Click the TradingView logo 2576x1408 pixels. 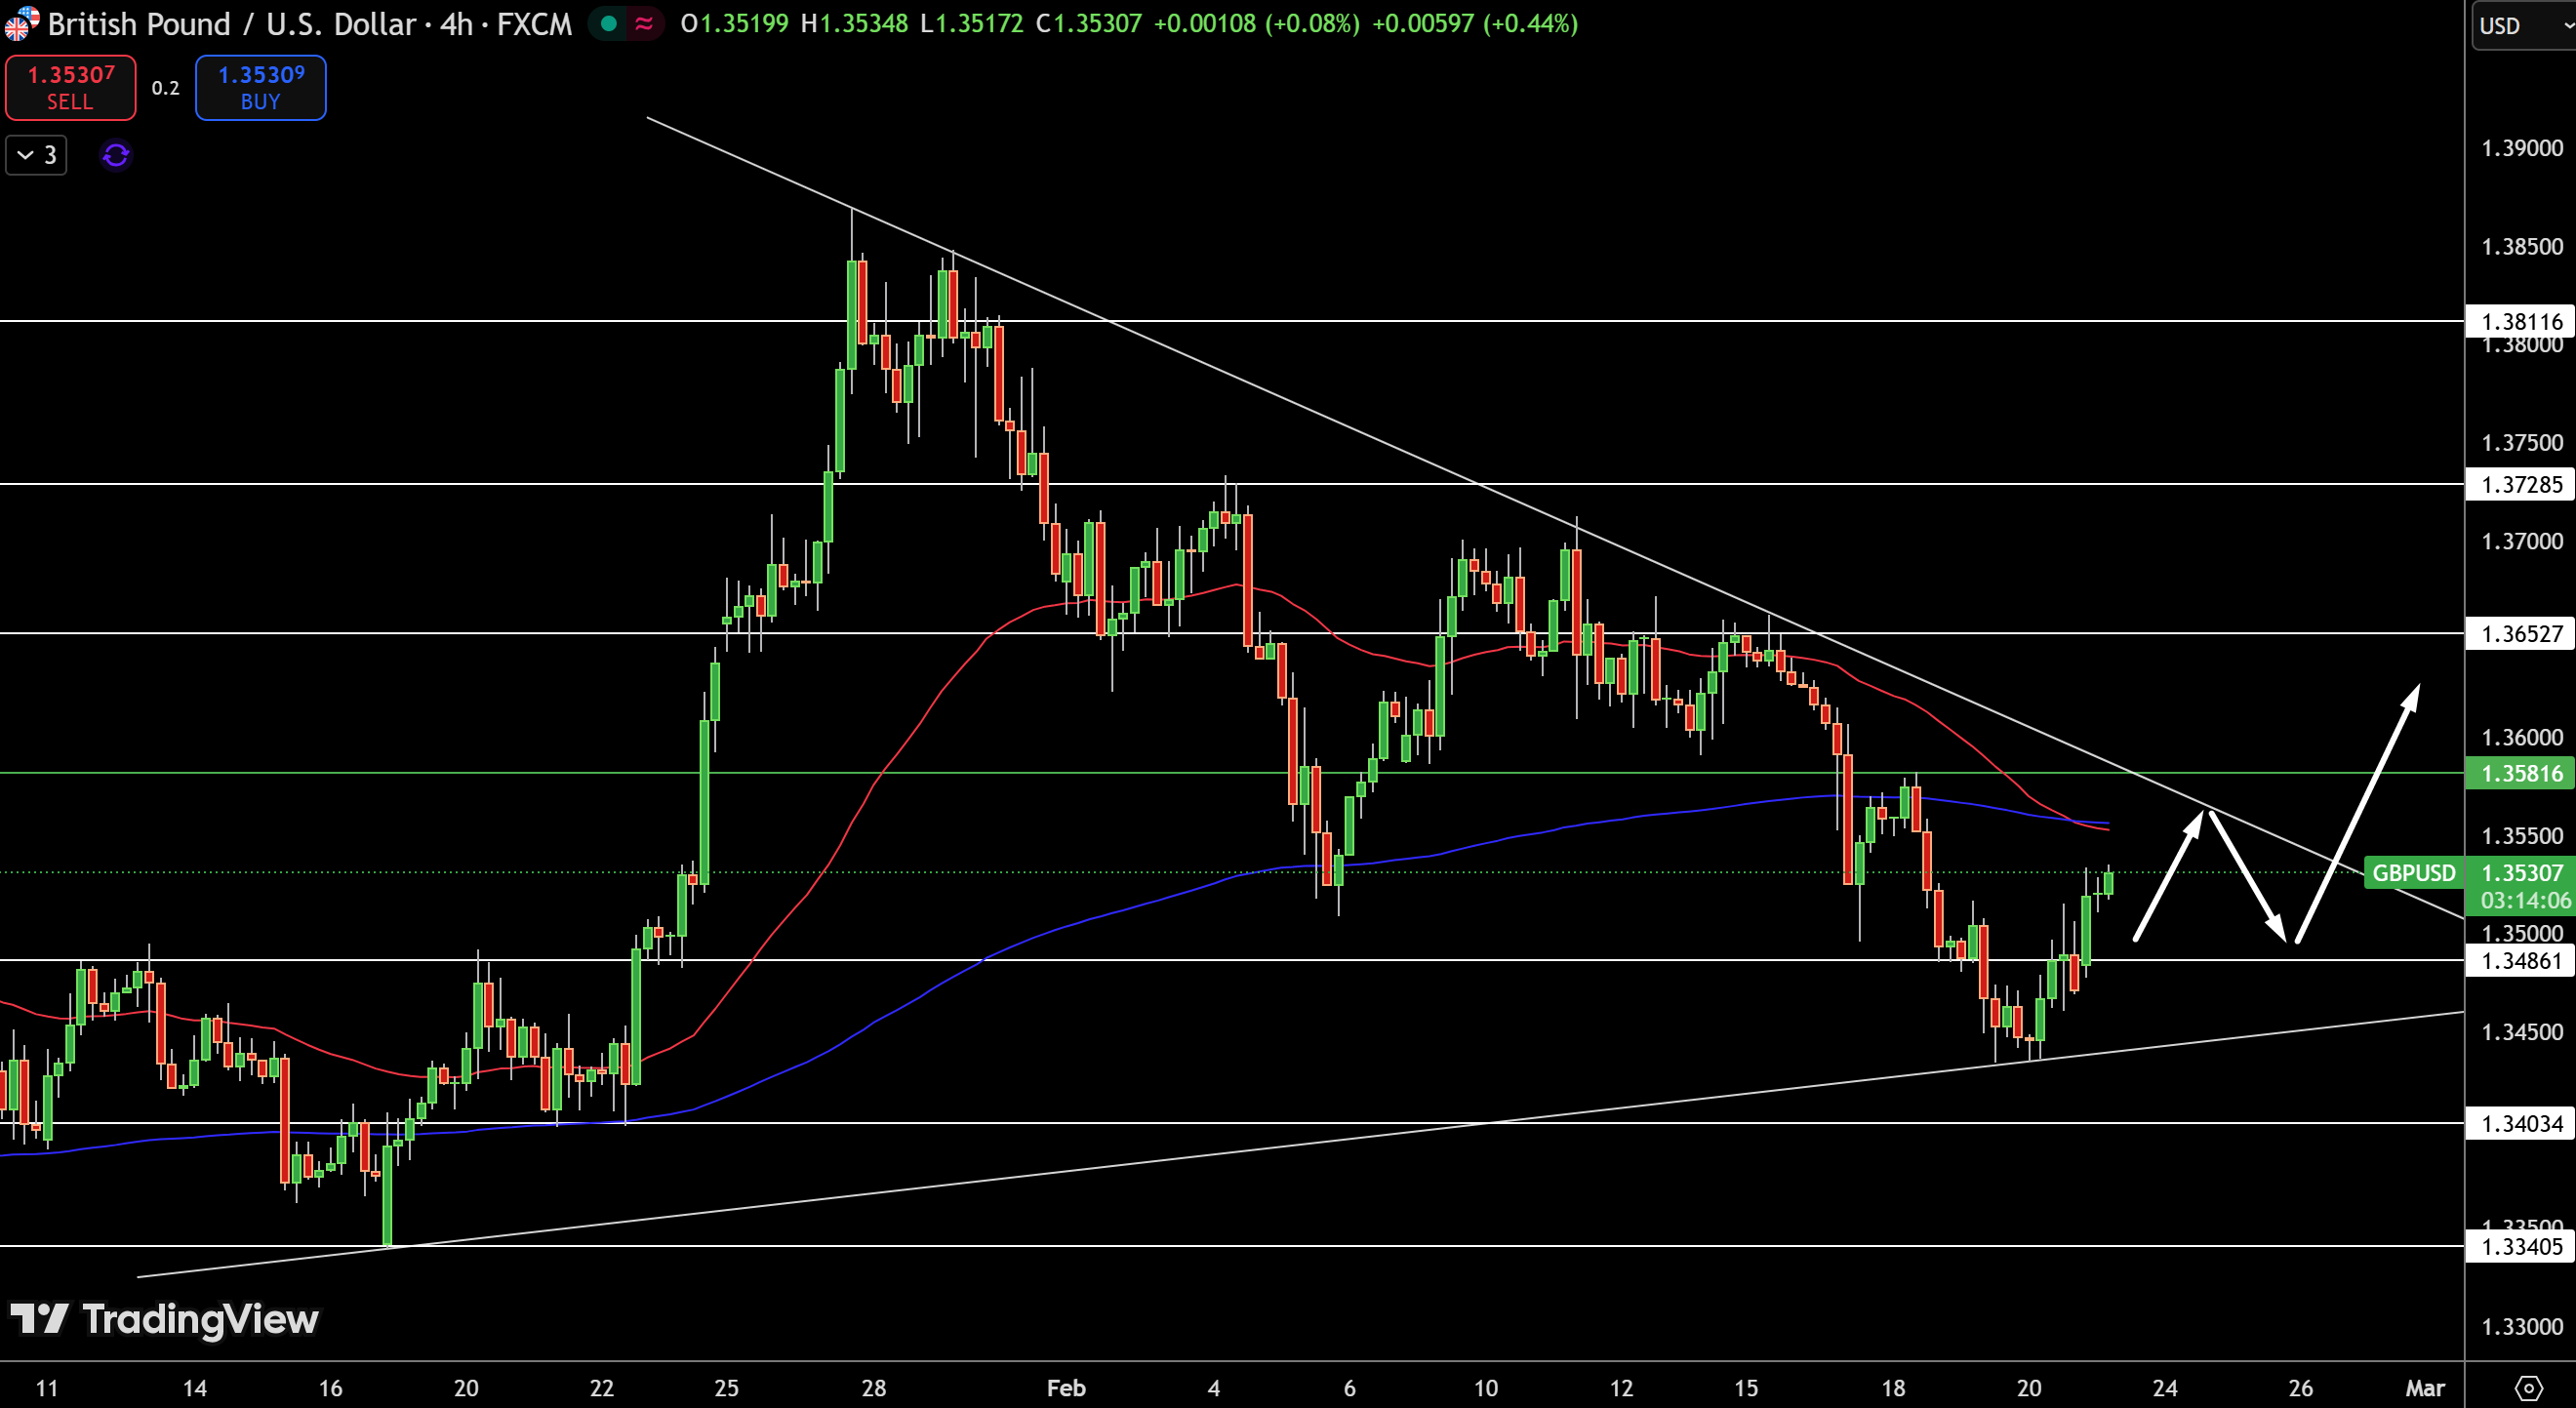[x=164, y=1319]
